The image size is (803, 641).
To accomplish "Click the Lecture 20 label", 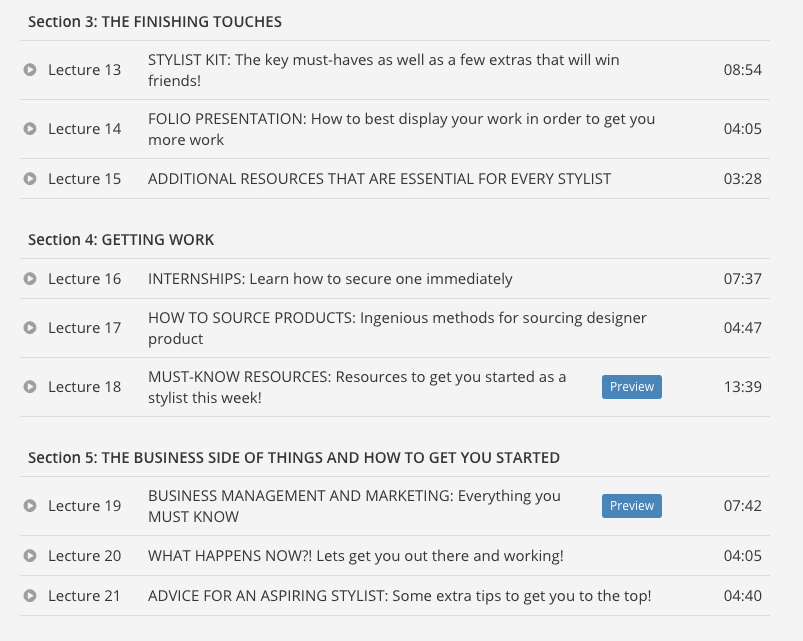I will click(84, 555).
